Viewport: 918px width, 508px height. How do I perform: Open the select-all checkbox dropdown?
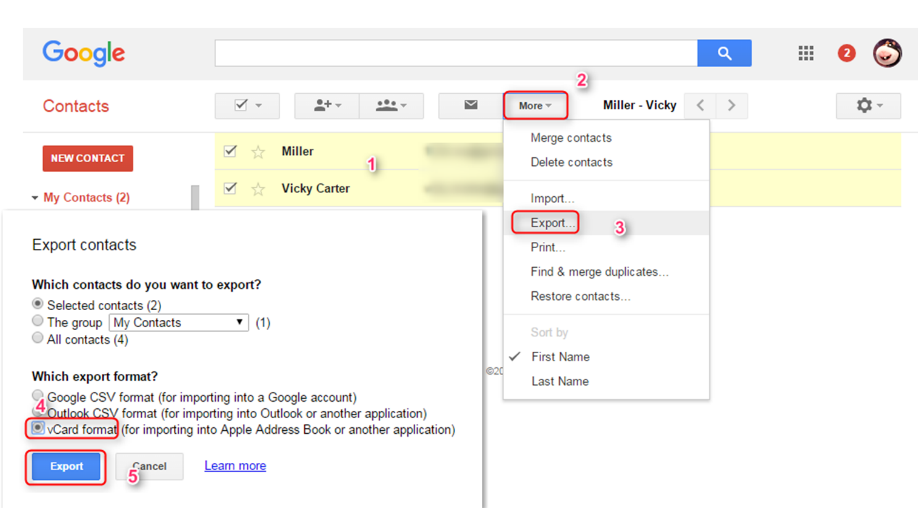pyautogui.click(x=247, y=105)
